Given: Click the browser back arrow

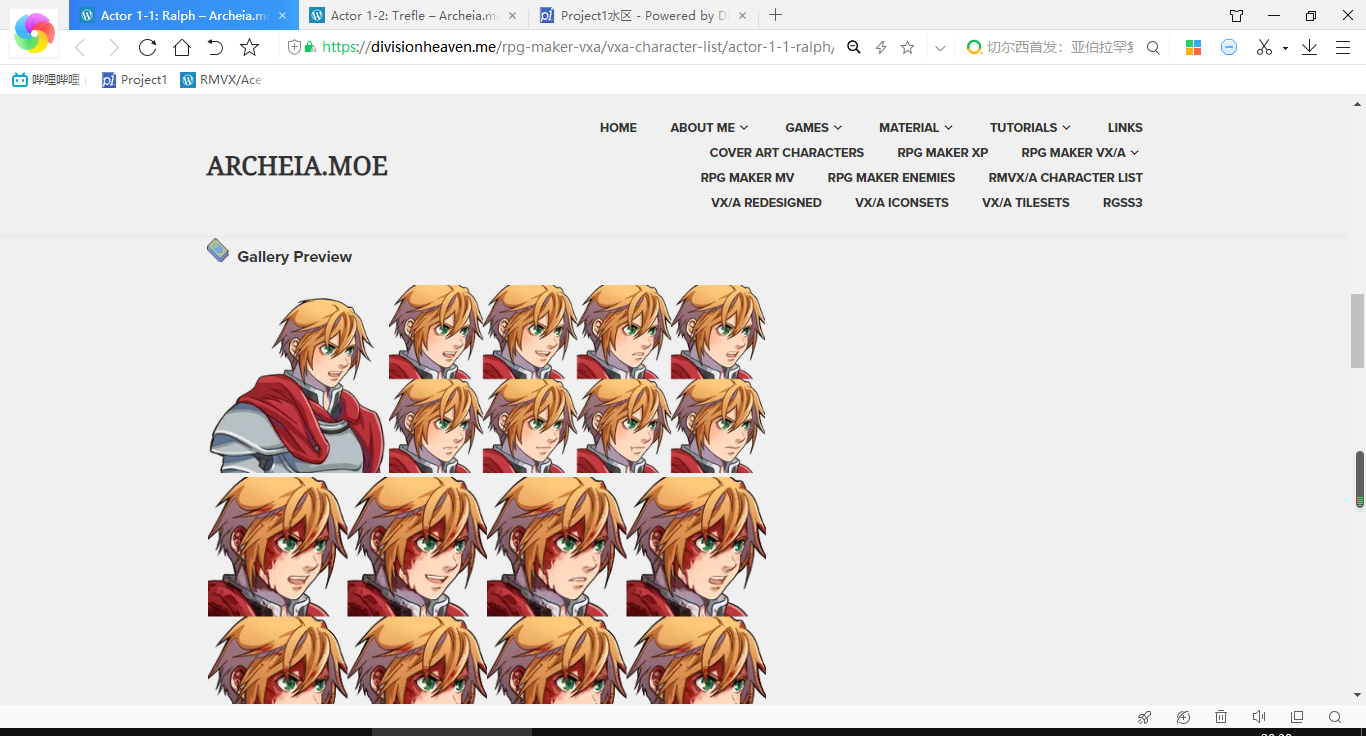Looking at the screenshot, I should (80, 47).
